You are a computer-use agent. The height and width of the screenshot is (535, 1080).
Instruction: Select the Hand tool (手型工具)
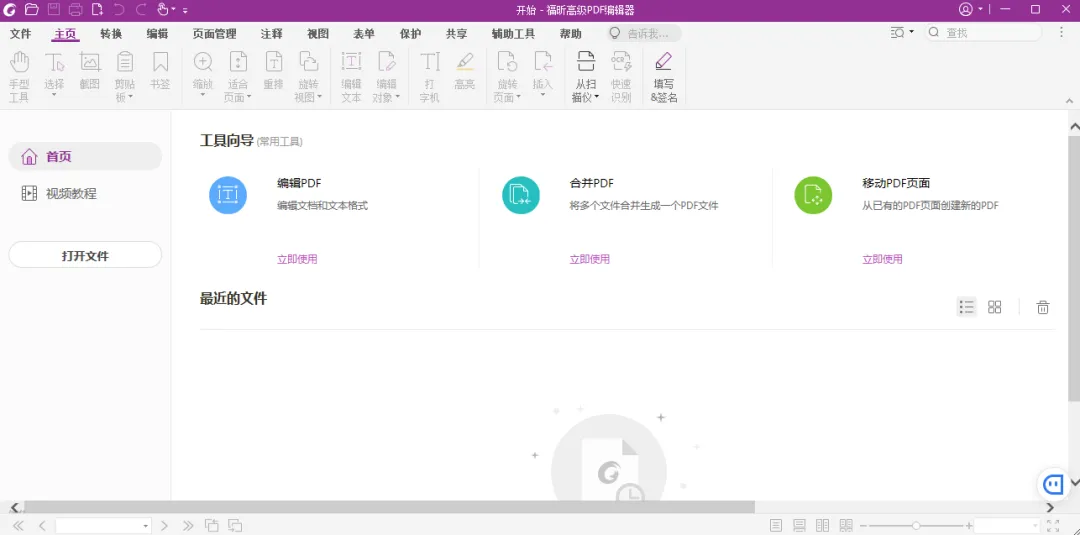pyautogui.click(x=19, y=76)
